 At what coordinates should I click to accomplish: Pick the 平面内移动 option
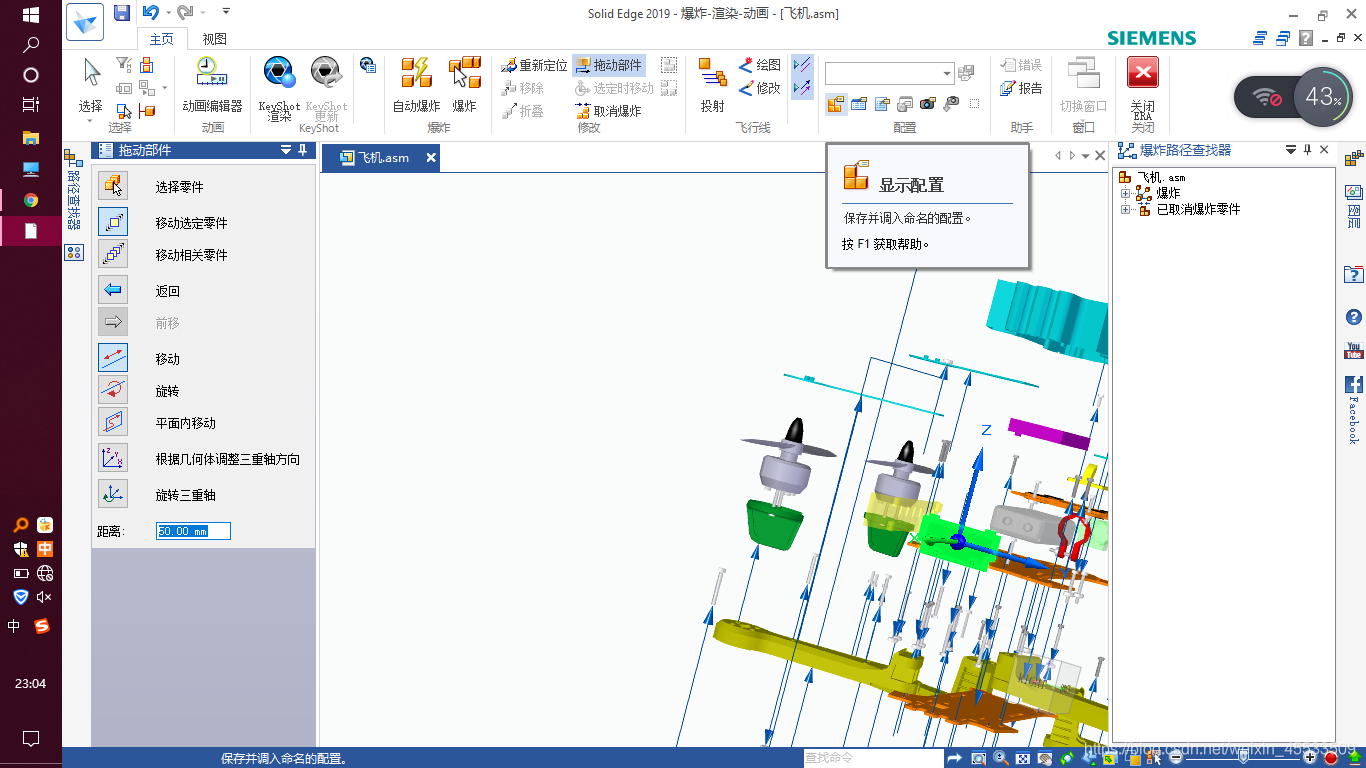click(x=113, y=421)
